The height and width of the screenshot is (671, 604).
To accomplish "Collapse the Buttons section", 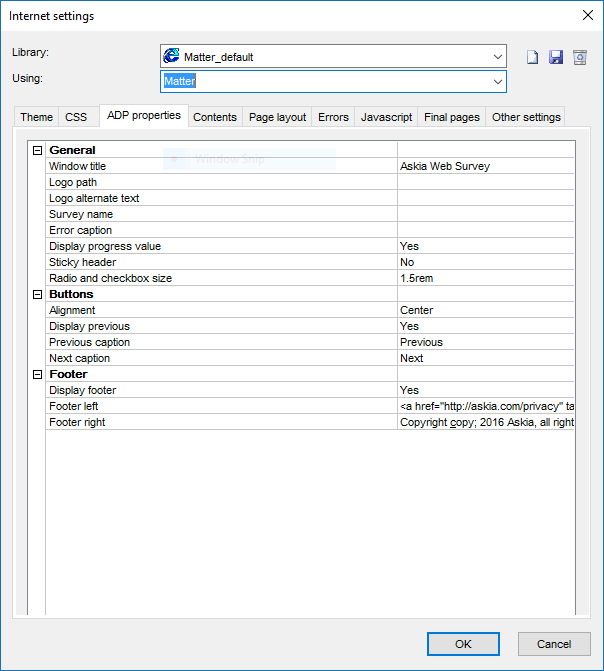I will pos(38,294).
